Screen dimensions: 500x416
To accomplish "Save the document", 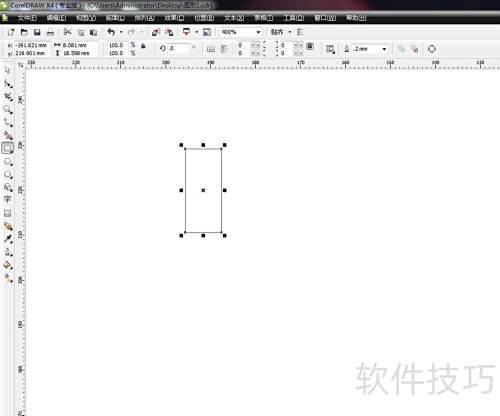I will (x=37, y=32).
